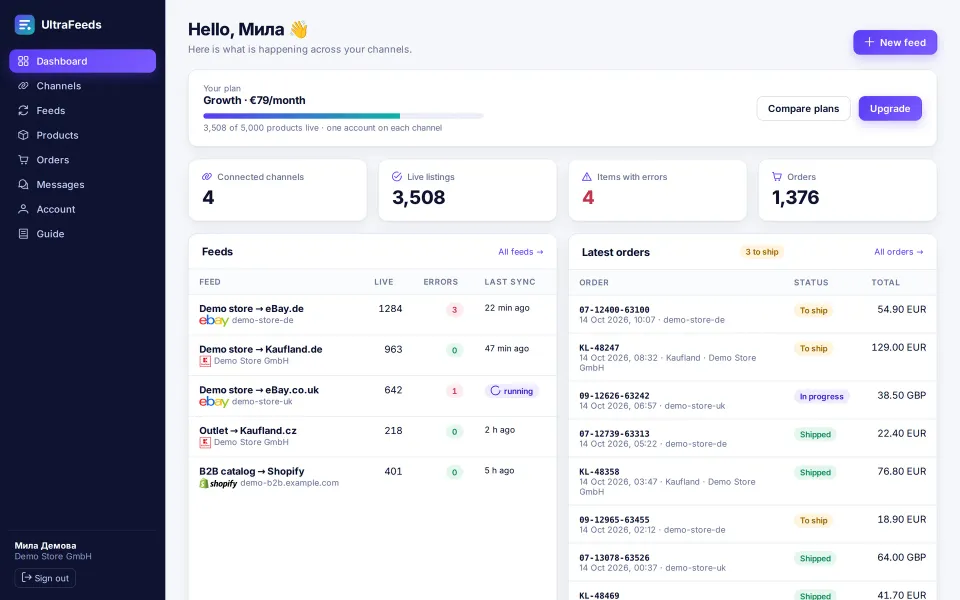The image size is (960, 600).
Task: Sign out of the account
Action: pyautogui.click(x=45, y=578)
